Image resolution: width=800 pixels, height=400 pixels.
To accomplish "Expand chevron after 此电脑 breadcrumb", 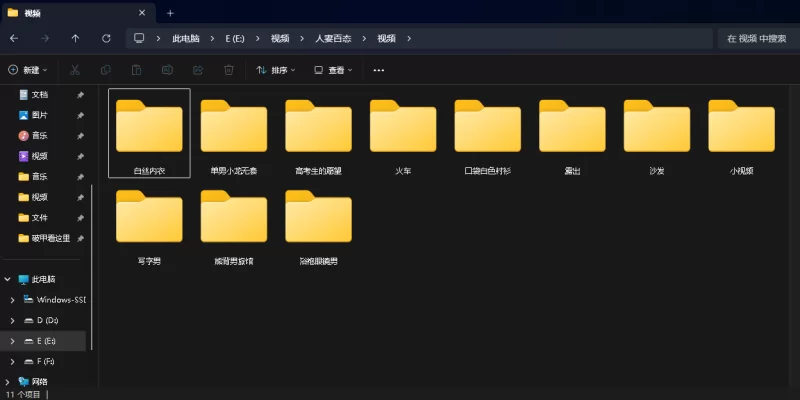I will click(212, 38).
